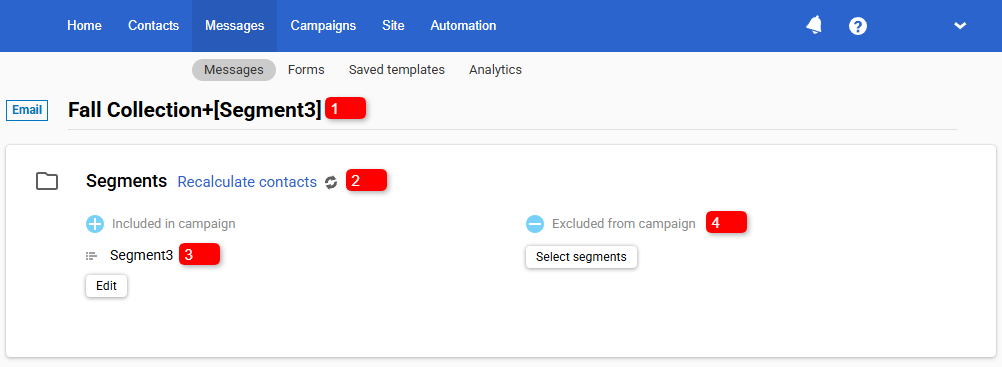Go to the Home menu

coord(84,26)
